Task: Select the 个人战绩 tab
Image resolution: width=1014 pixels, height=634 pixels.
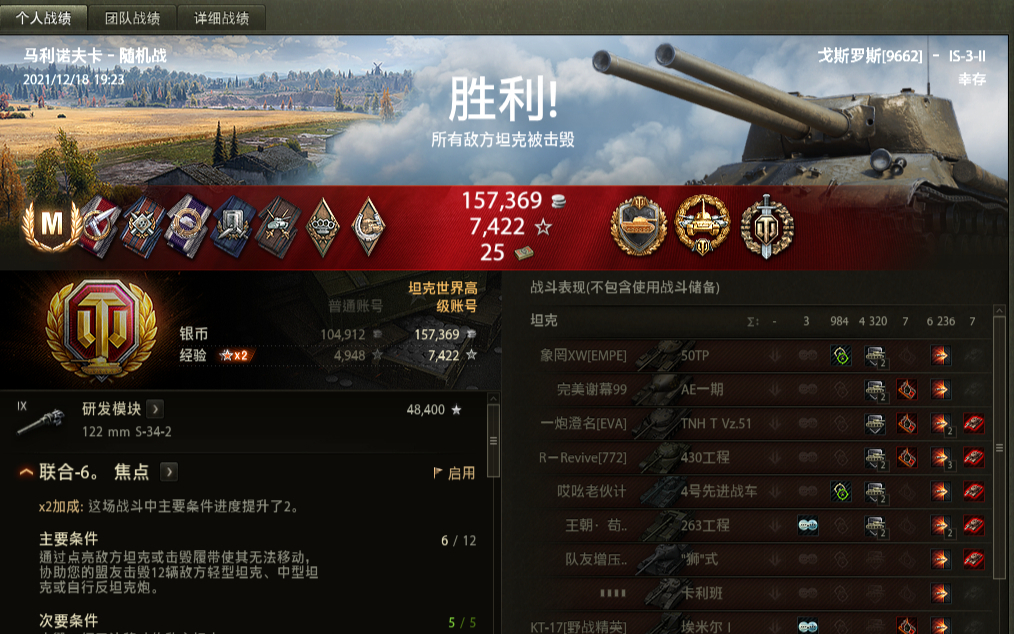Action: click(x=43, y=18)
